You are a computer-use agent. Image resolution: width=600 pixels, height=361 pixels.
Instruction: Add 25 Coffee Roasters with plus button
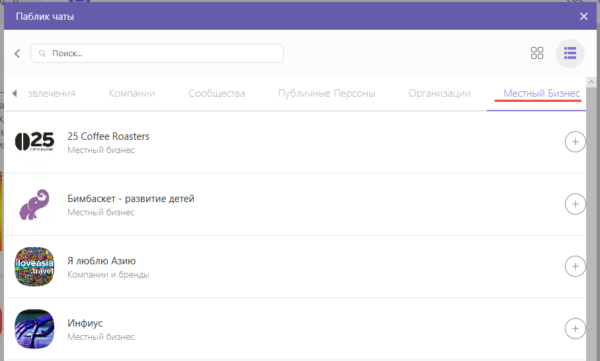coord(575,142)
